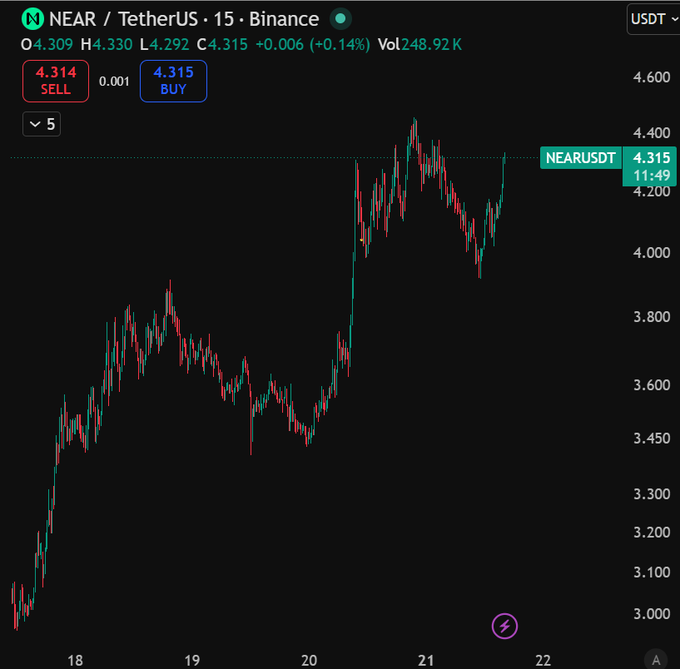Click the Vol 248.92 K readout
This screenshot has height=669, width=680.
pyautogui.click(x=420, y=44)
